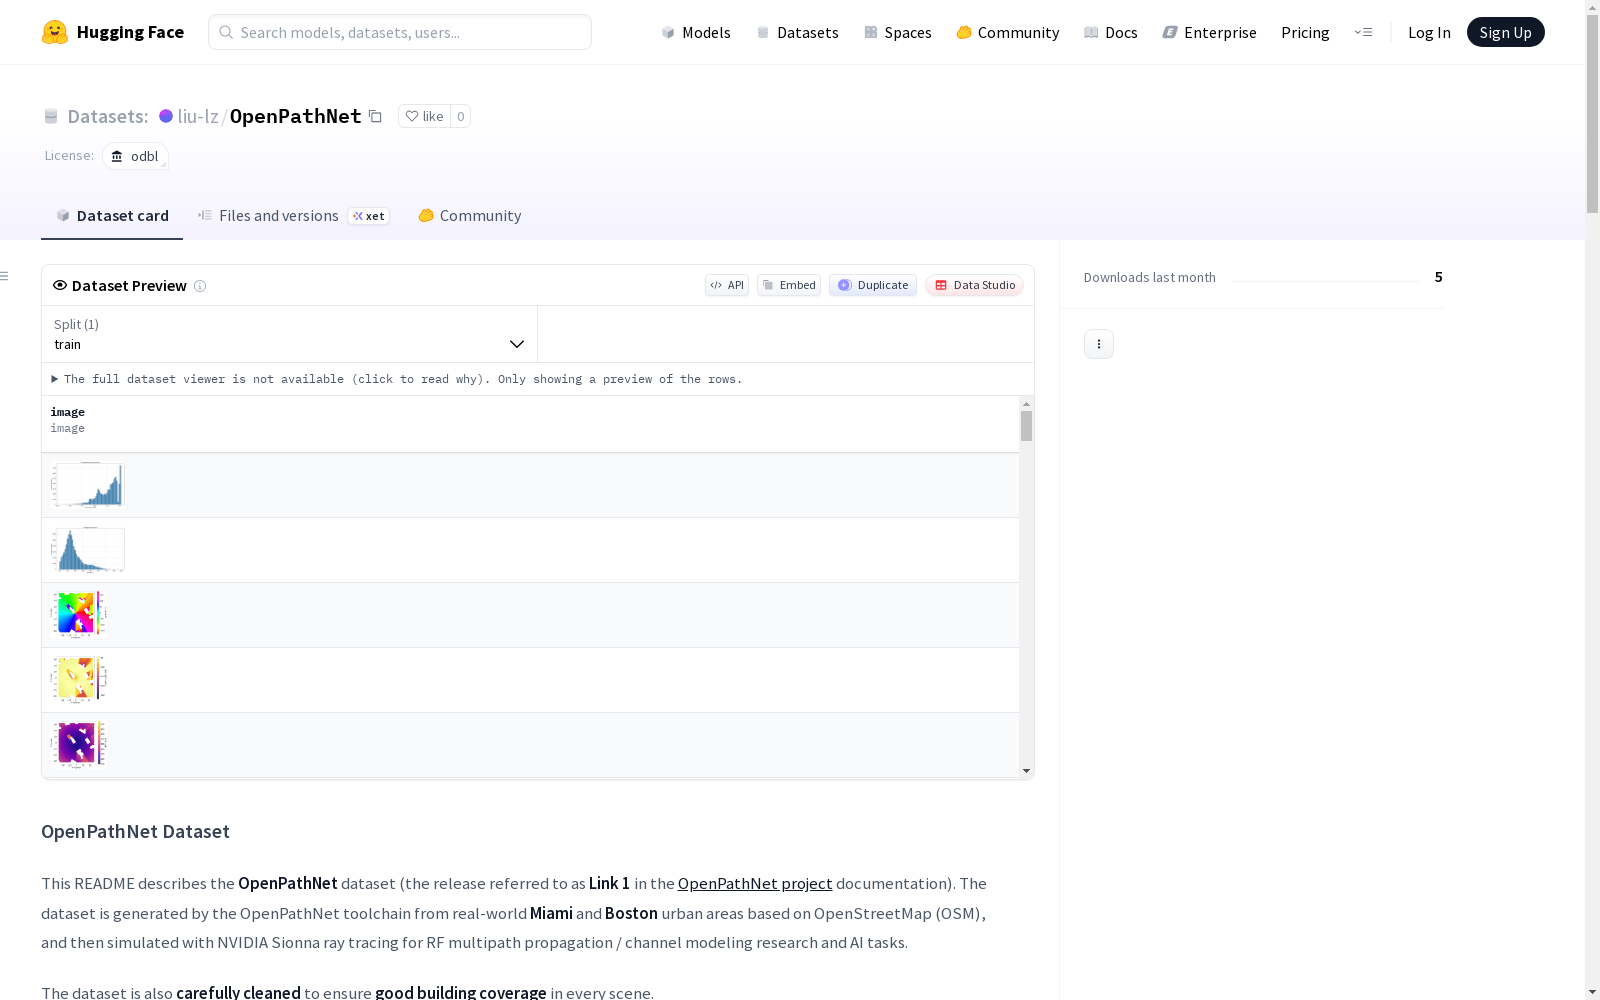
Task: Open the table of contents side icon
Action: (5, 276)
